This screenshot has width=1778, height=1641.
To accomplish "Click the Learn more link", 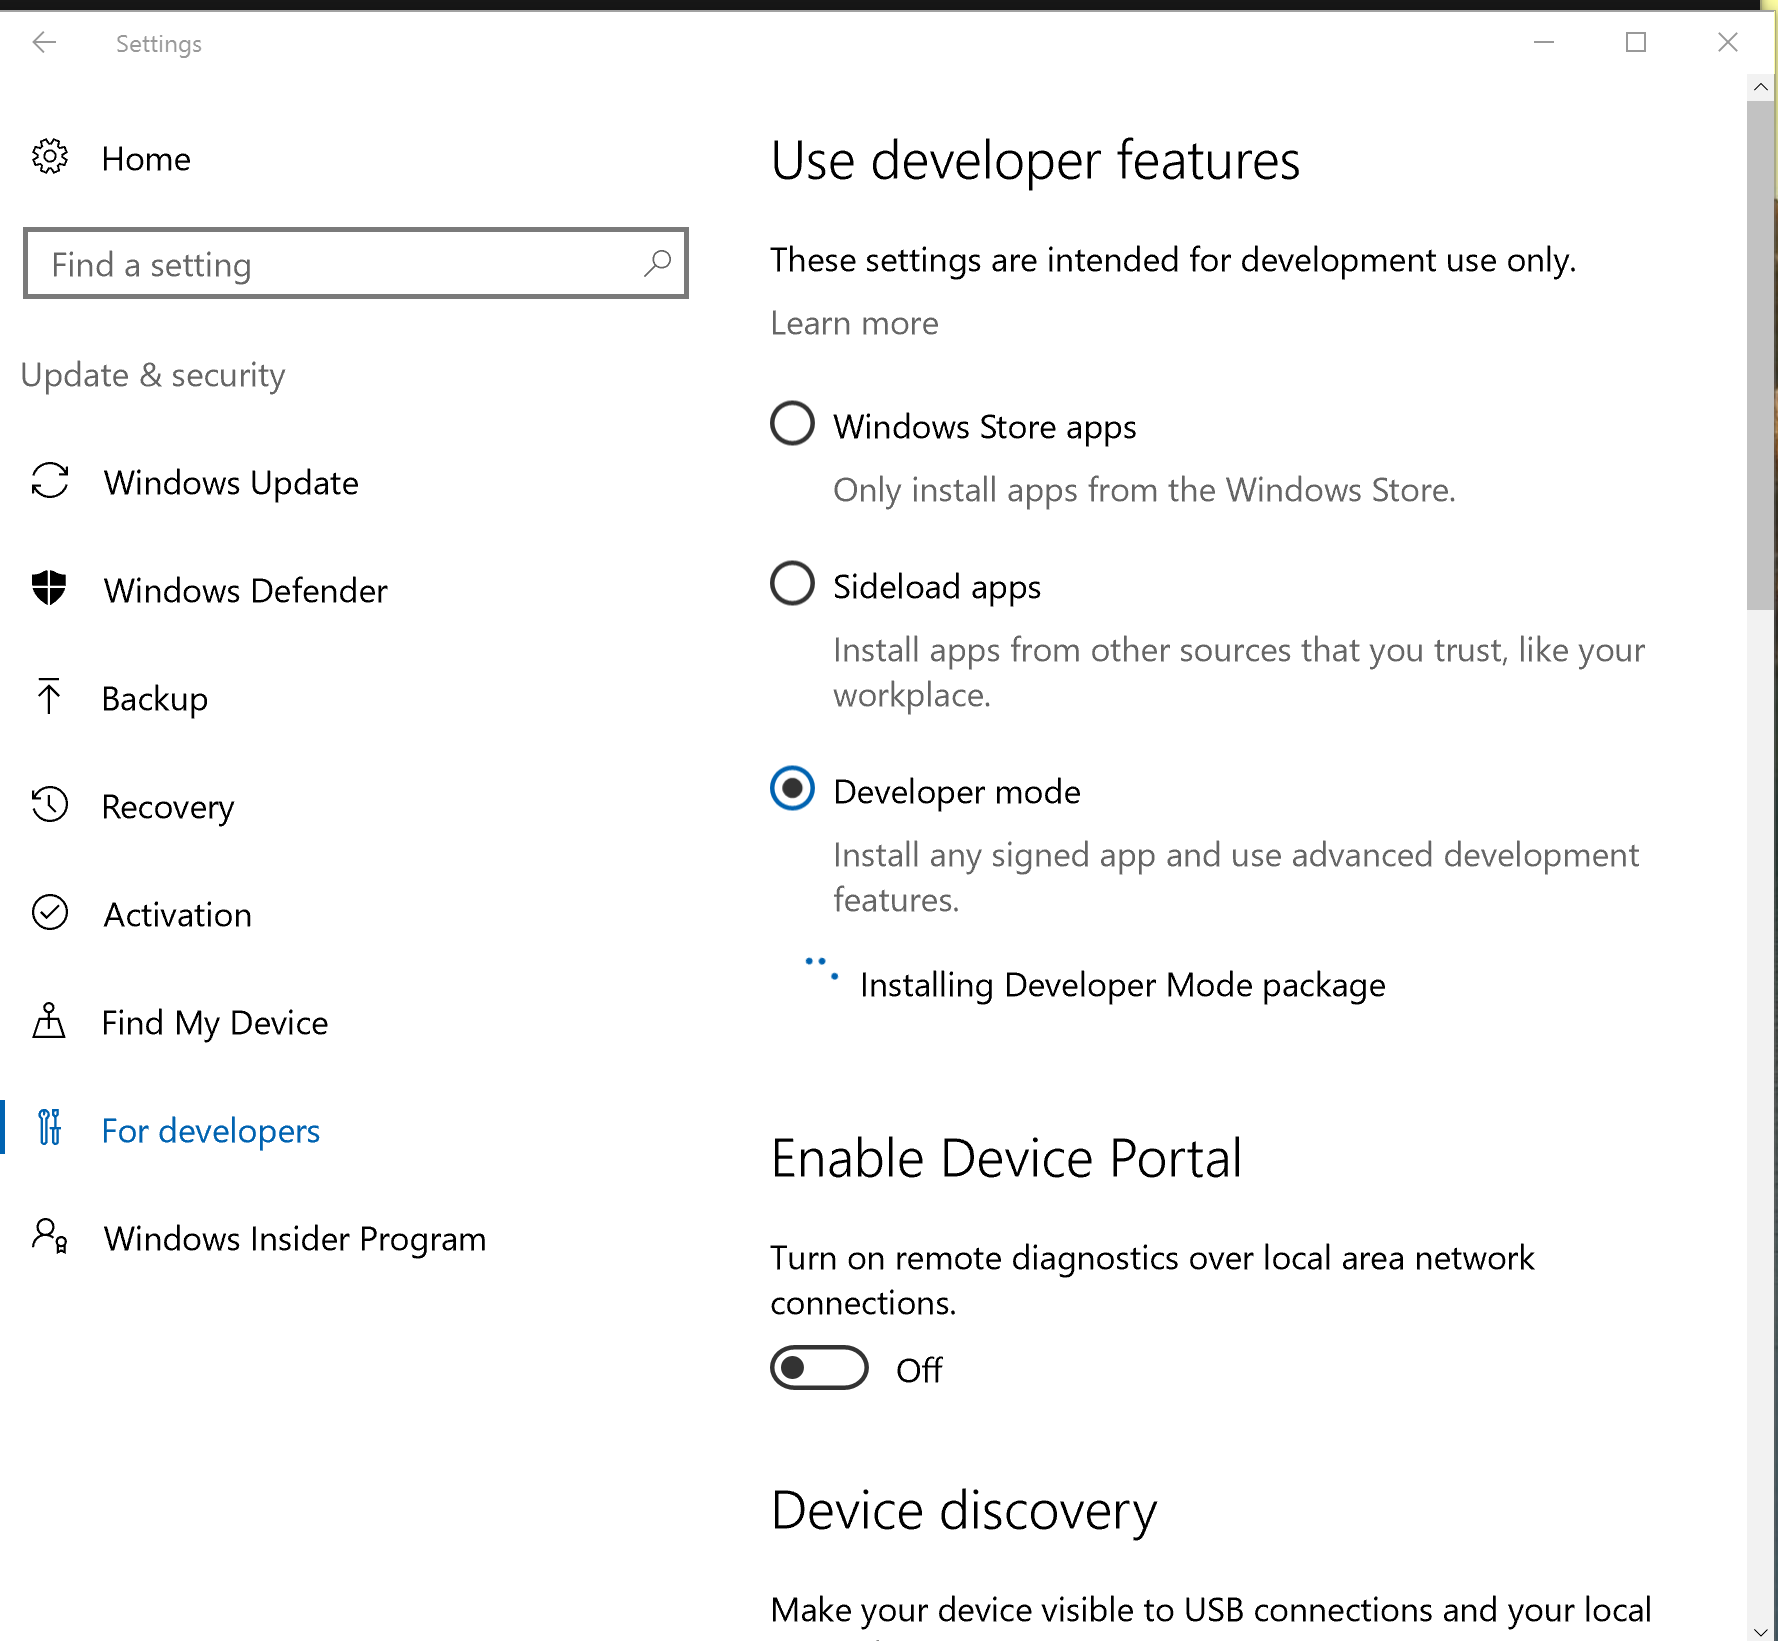I will click(x=854, y=323).
